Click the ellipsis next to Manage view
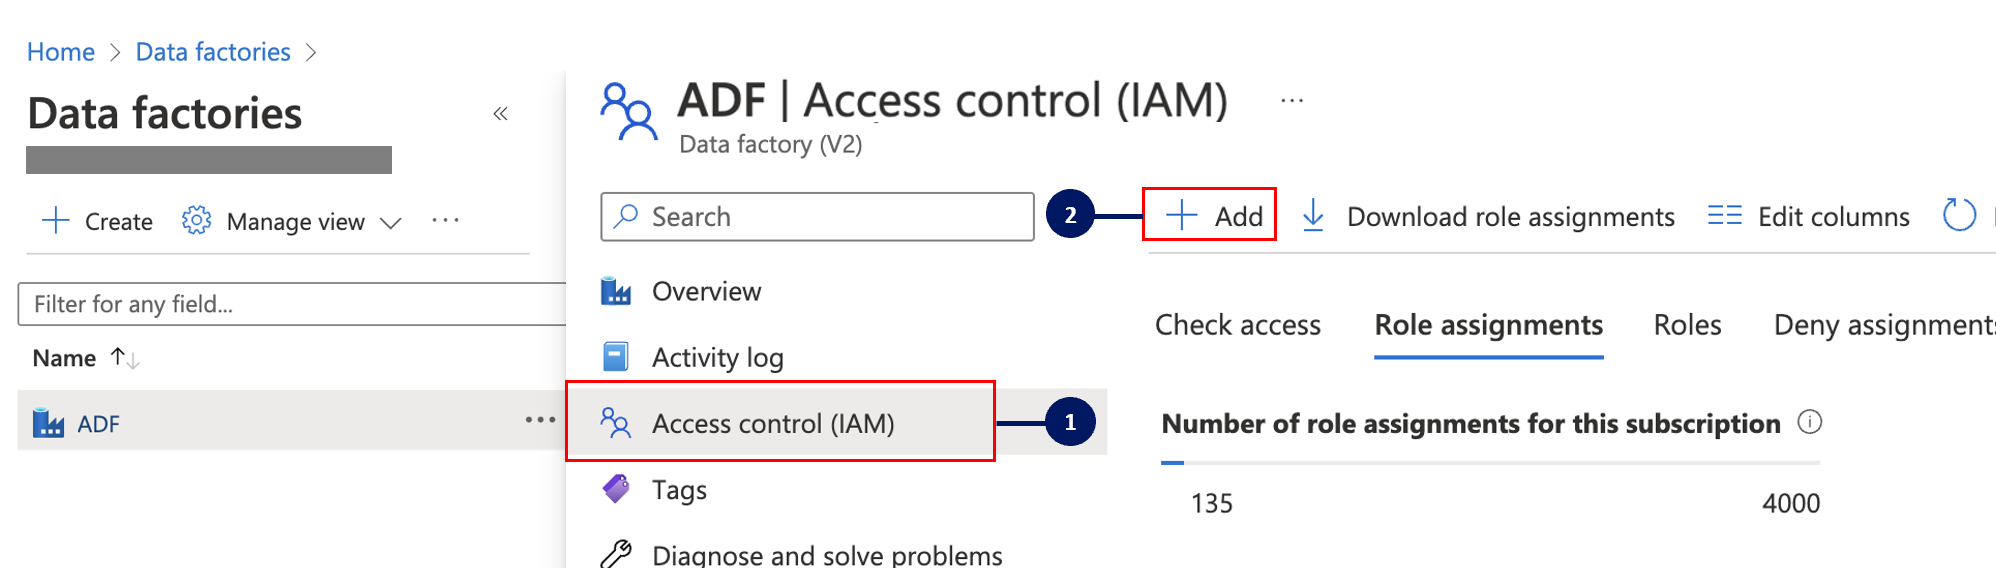 pyautogui.click(x=445, y=220)
